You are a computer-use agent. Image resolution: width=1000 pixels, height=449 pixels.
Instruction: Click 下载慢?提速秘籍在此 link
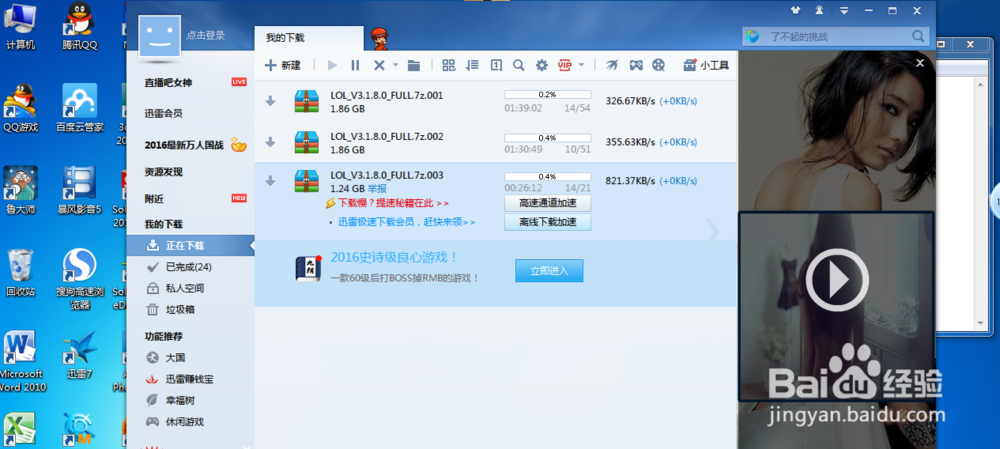coord(393,203)
